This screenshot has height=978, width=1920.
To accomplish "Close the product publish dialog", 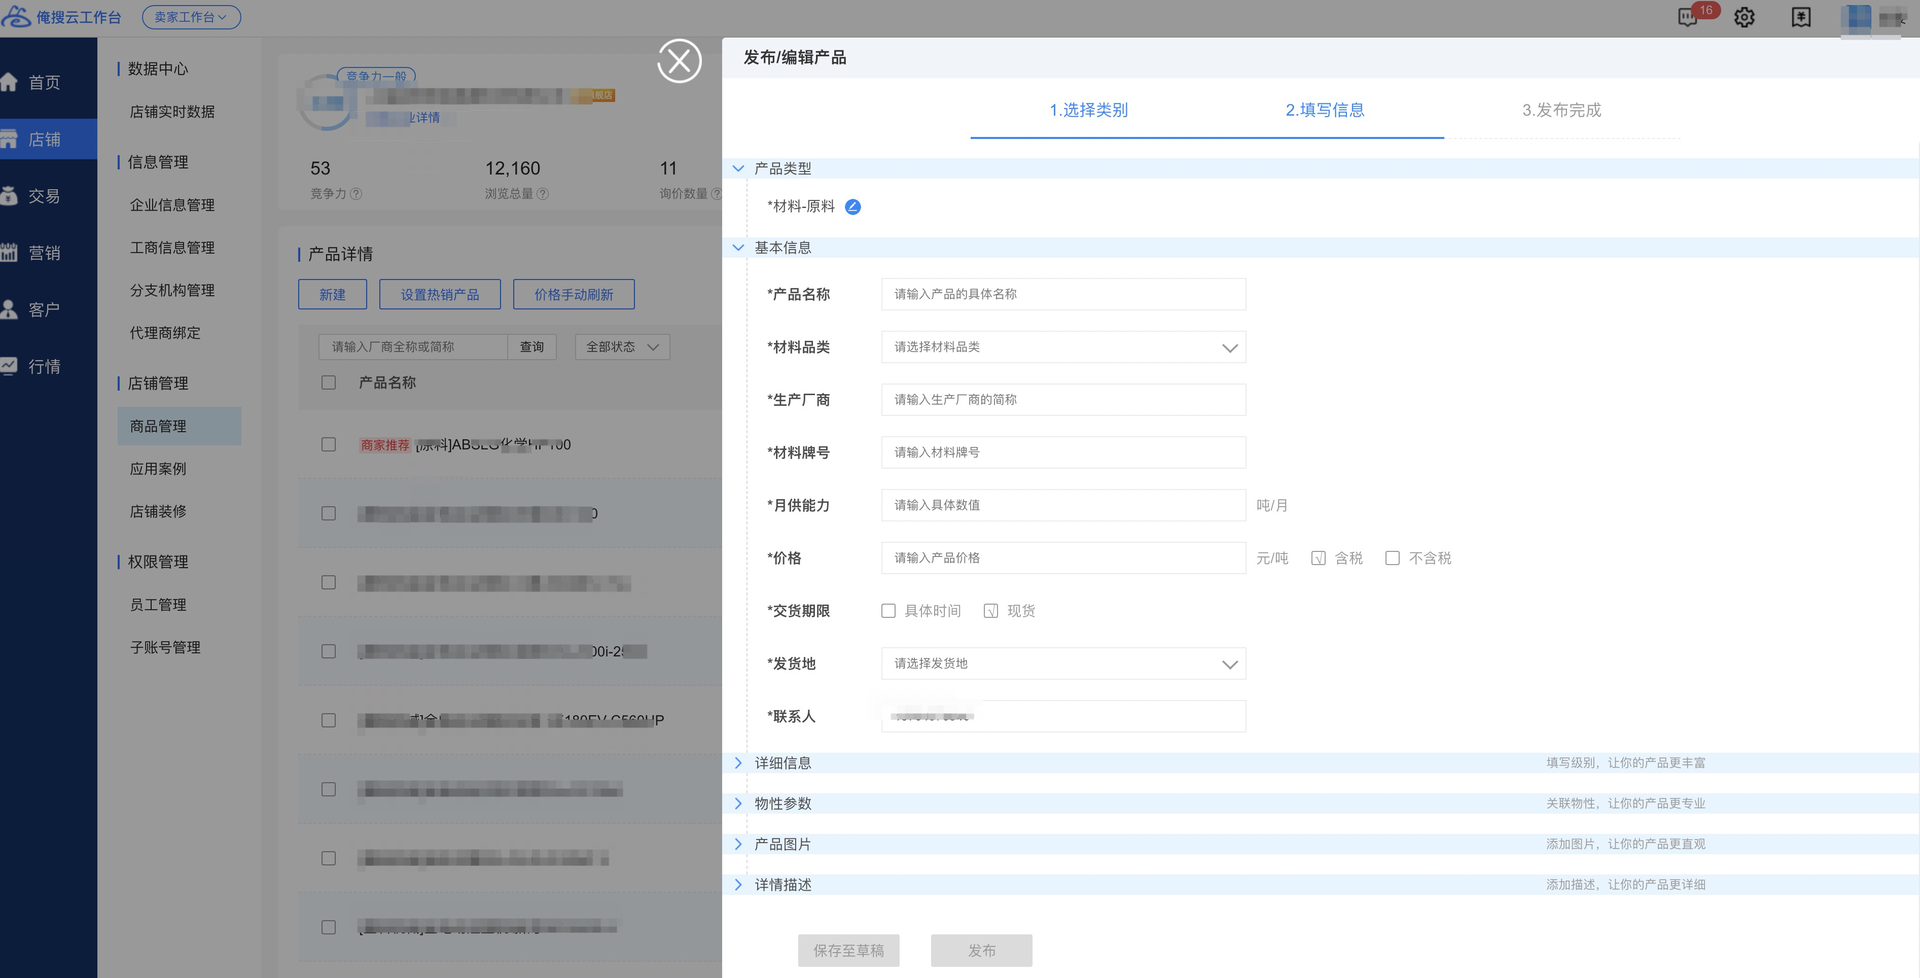I will pyautogui.click(x=679, y=61).
